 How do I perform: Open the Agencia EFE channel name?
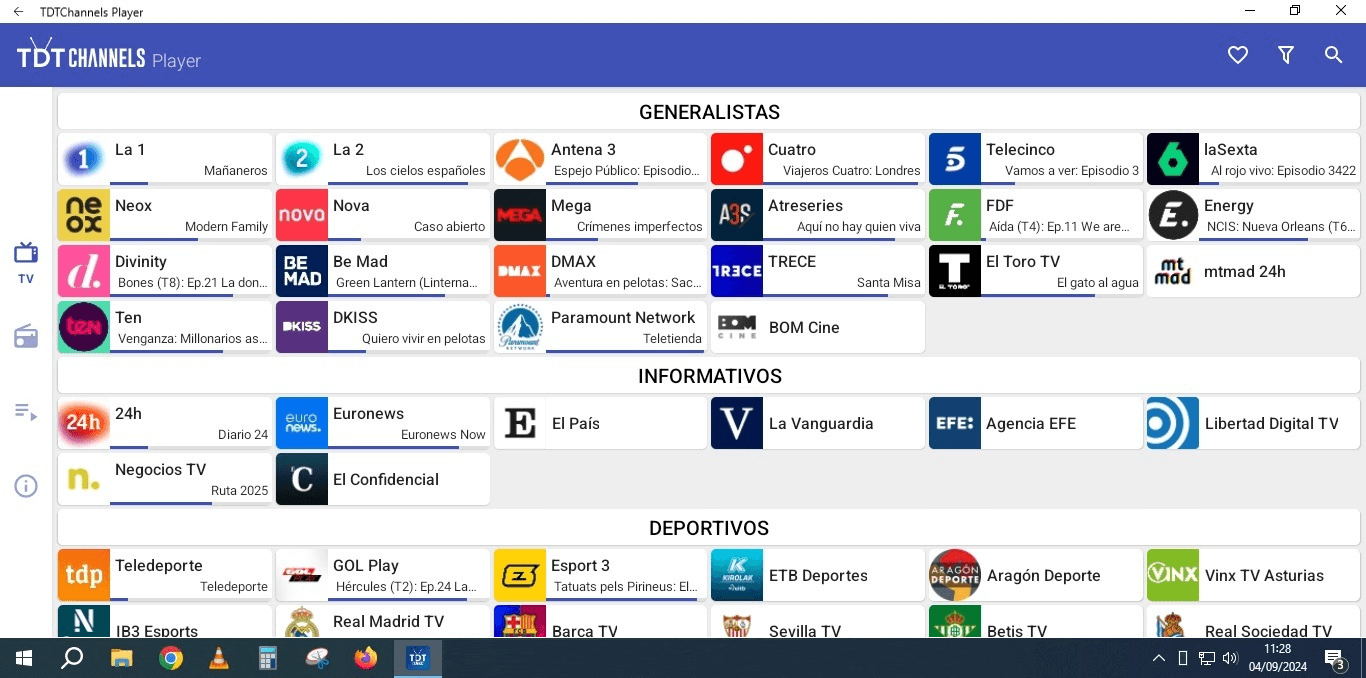click(x=1031, y=423)
